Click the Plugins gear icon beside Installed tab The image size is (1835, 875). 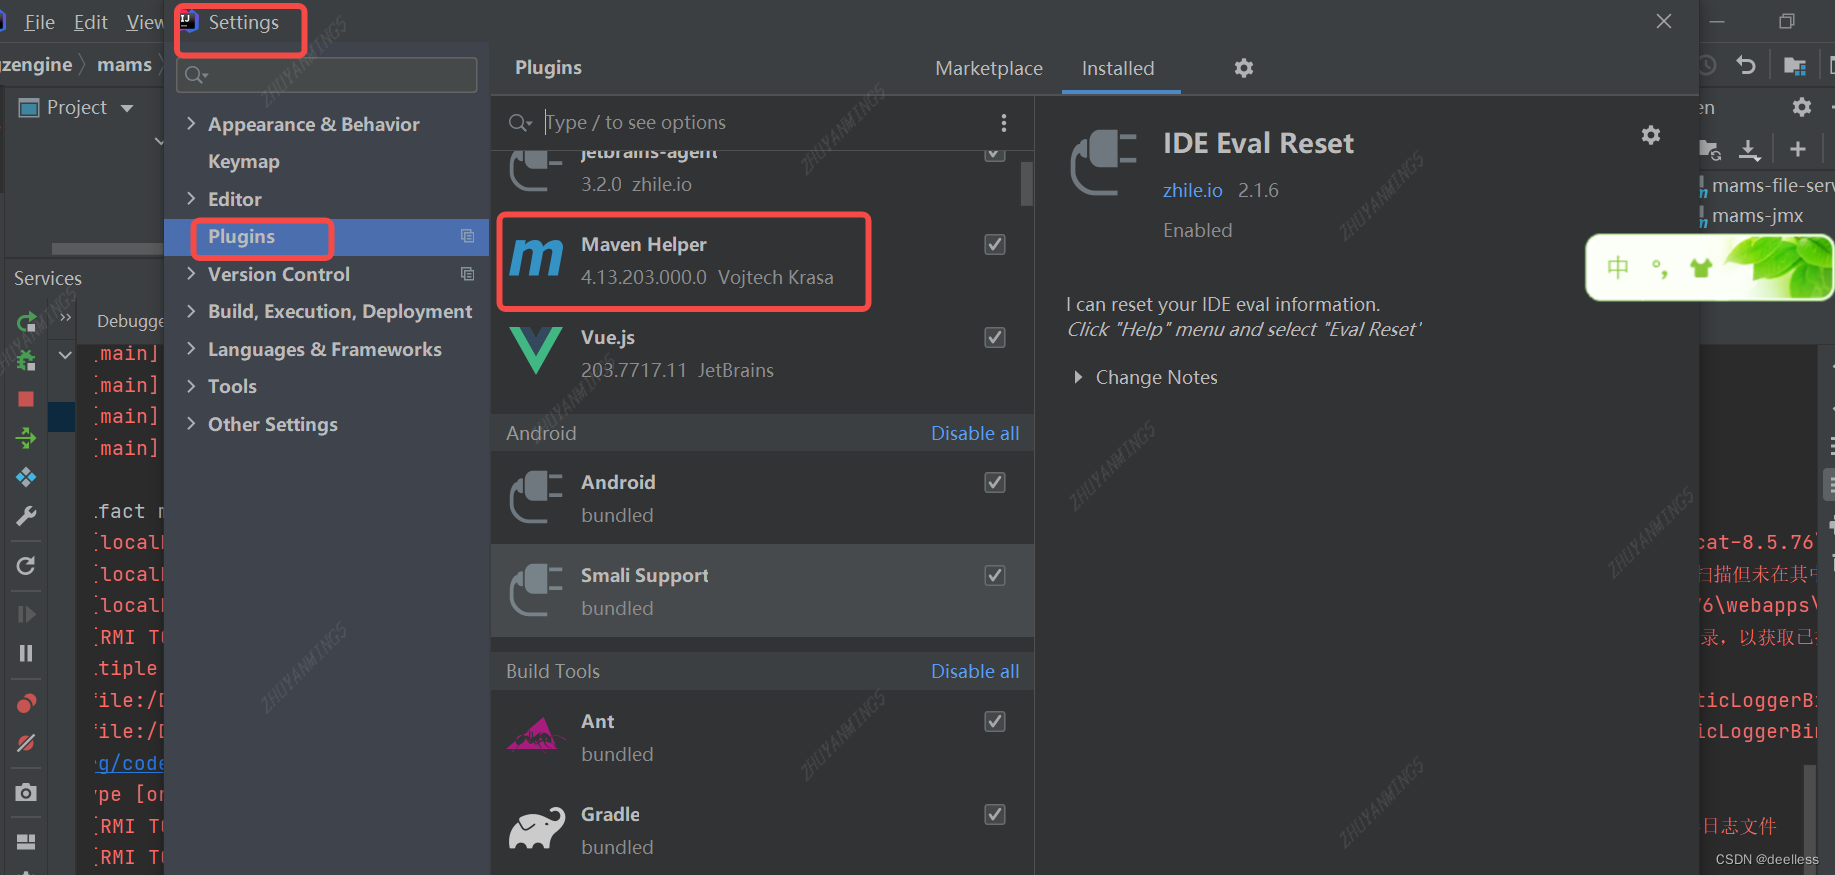coord(1244,68)
